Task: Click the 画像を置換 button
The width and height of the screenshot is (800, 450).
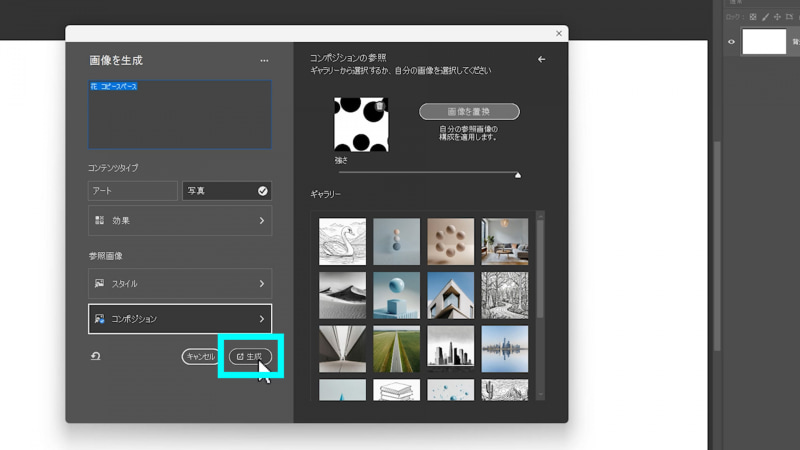Action: [x=469, y=111]
